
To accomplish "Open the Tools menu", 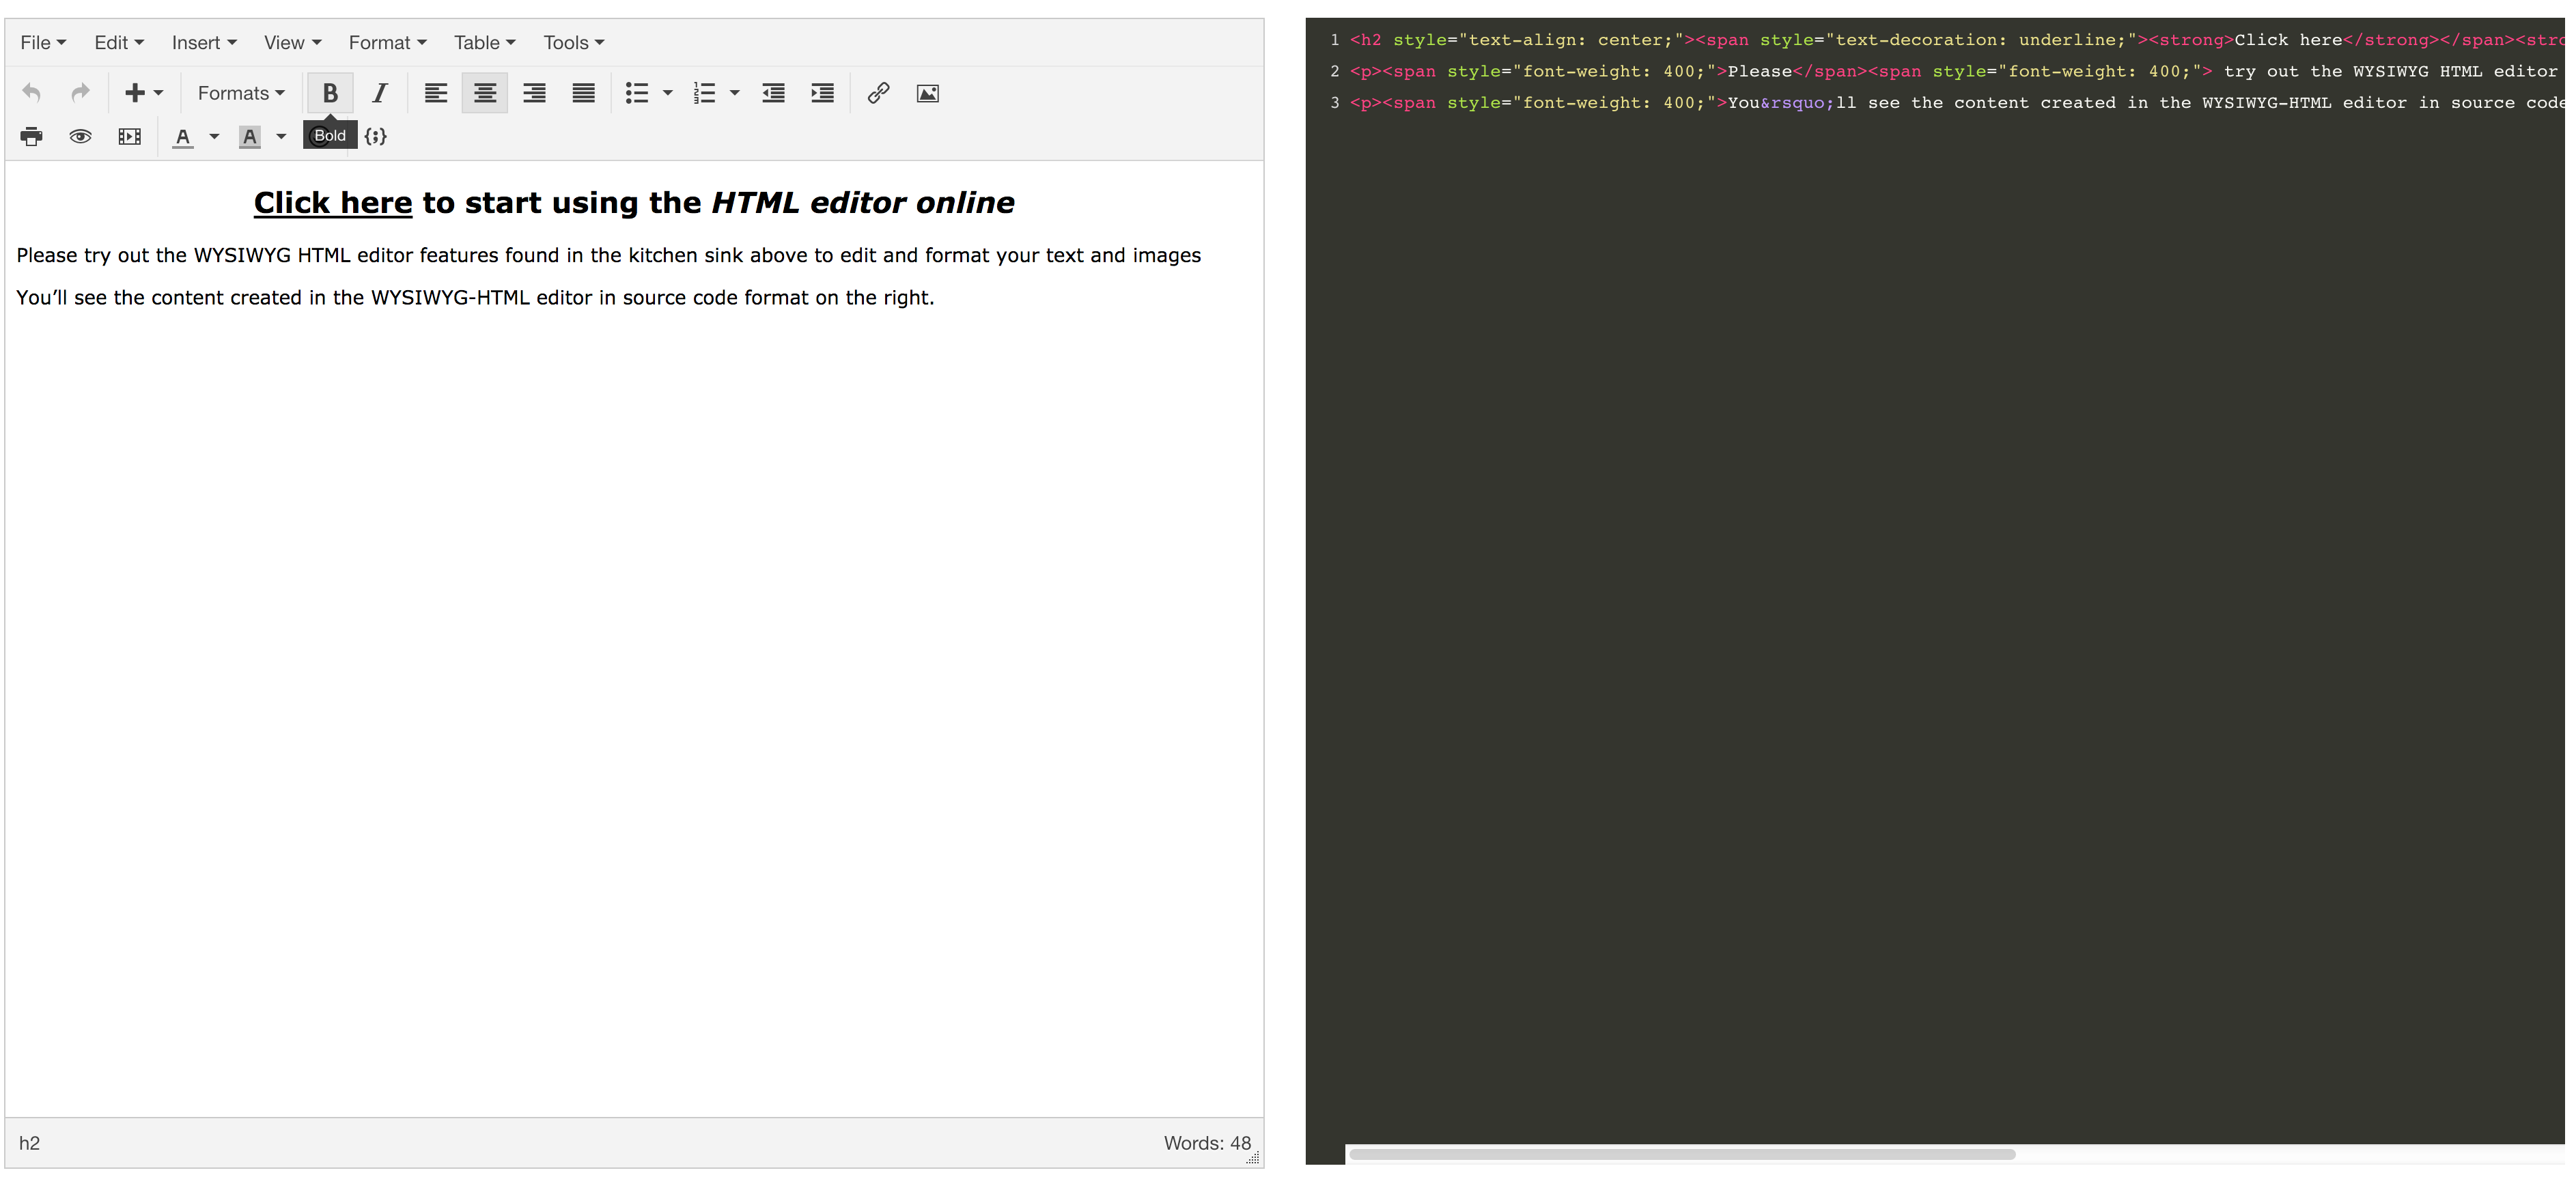I will point(573,42).
